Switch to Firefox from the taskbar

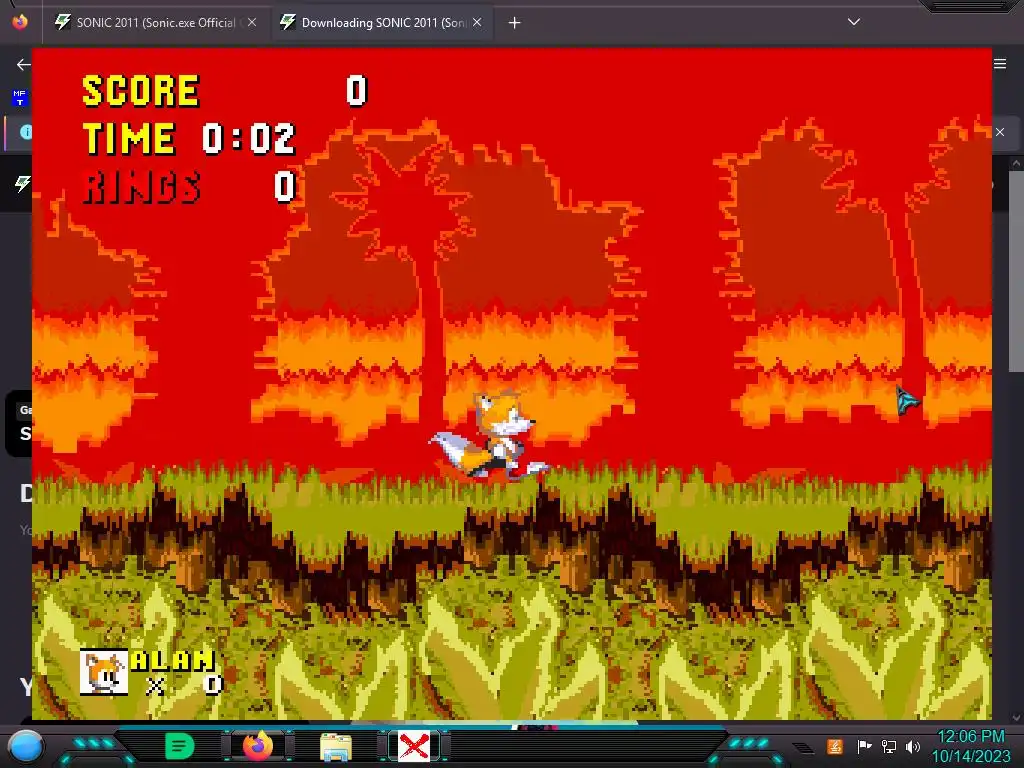pos(258,746)
